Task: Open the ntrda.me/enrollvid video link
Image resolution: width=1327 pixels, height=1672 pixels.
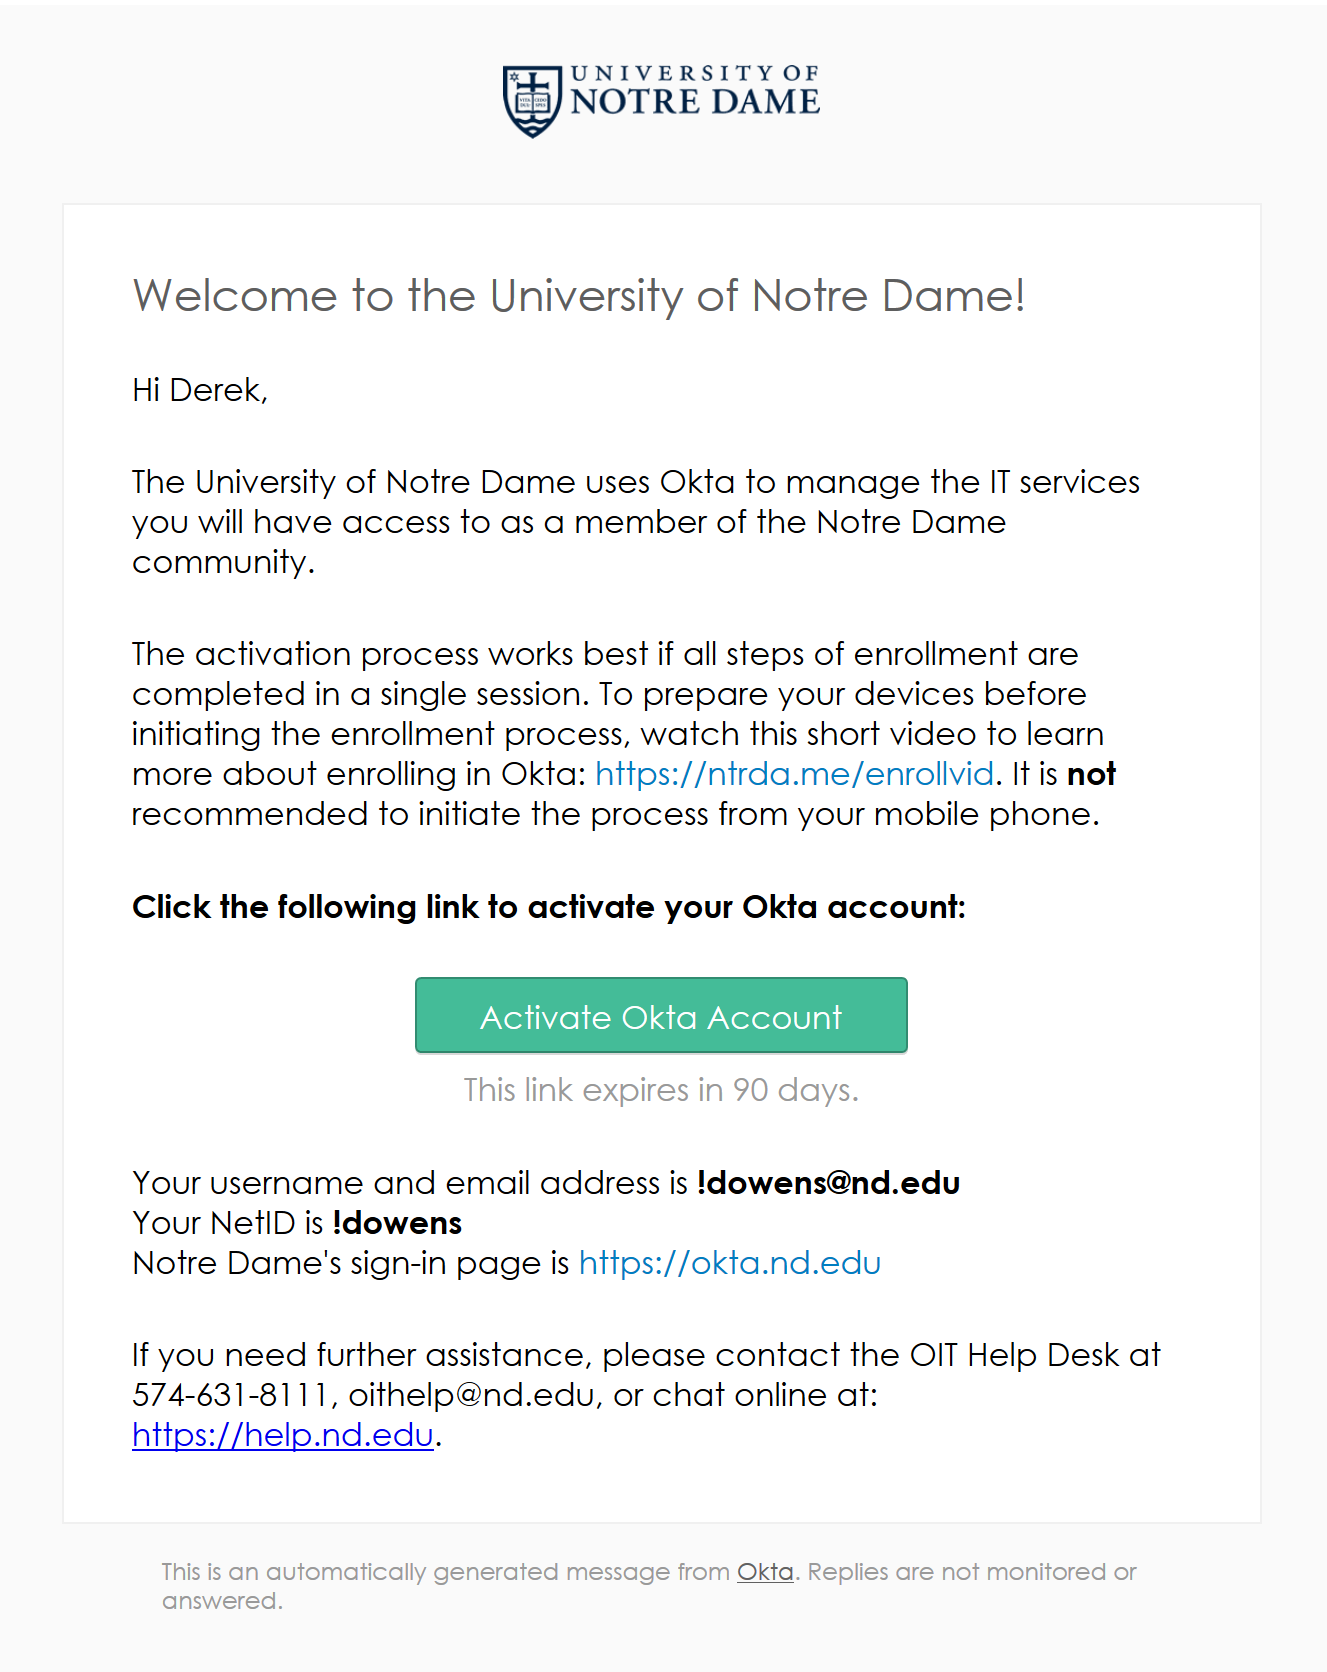Action: 794,774
